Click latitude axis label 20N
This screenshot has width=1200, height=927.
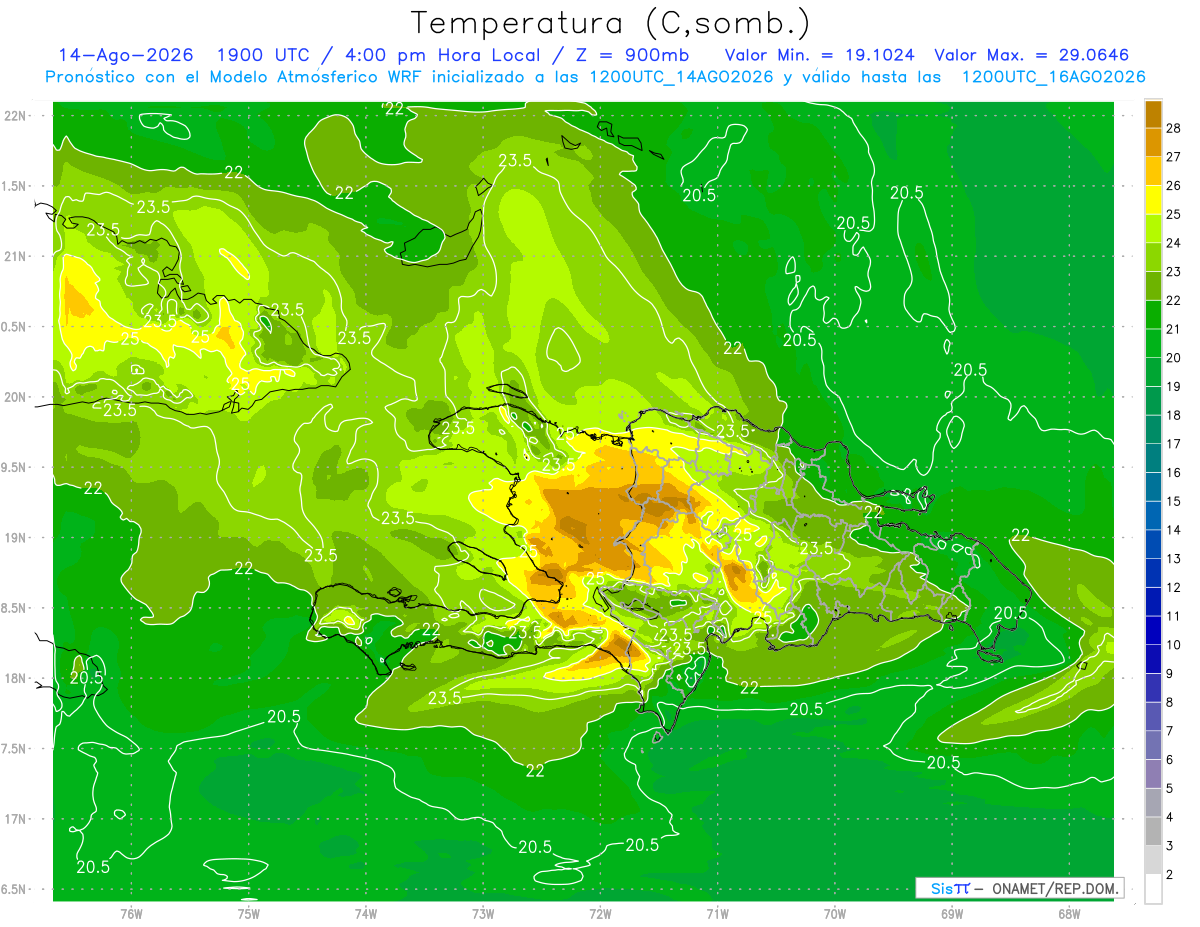pyautogui.click(x=16, y=397)
